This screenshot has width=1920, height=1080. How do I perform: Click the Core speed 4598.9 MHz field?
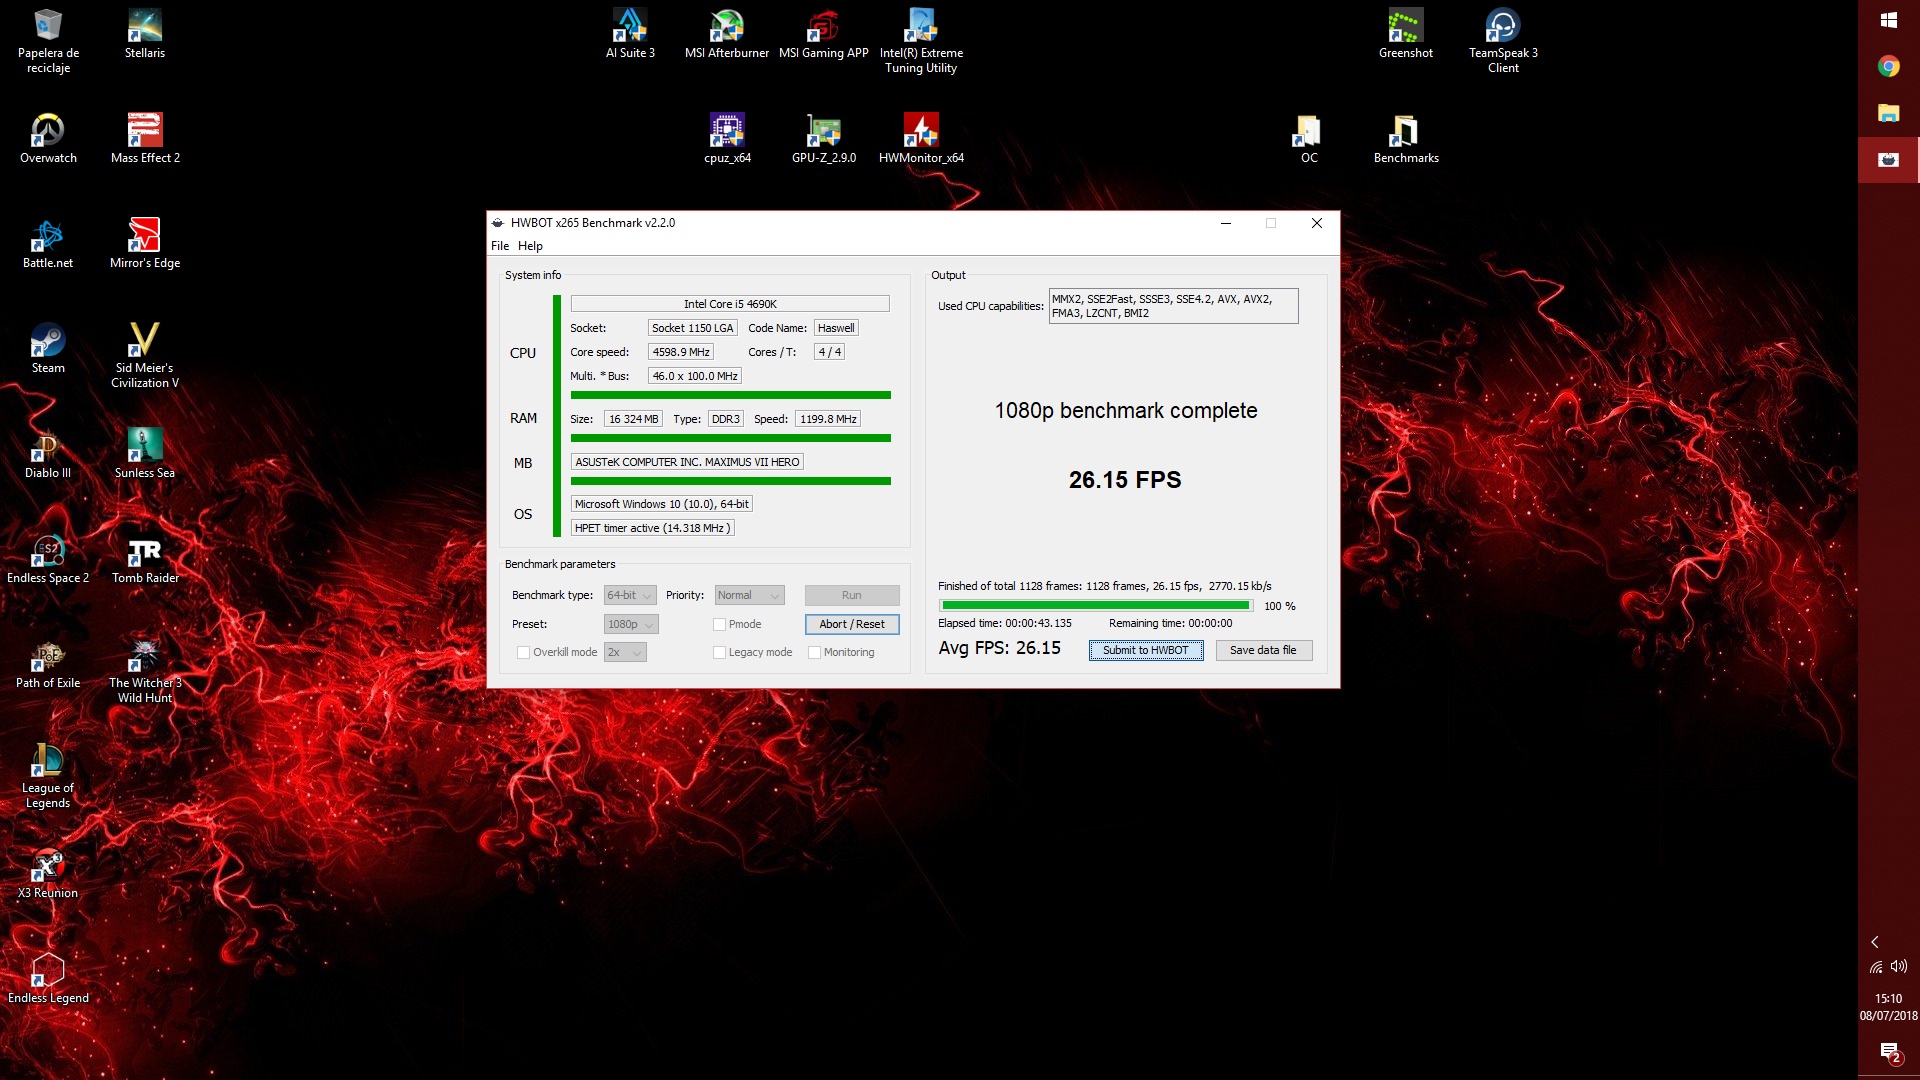click(x=680, y=352)
